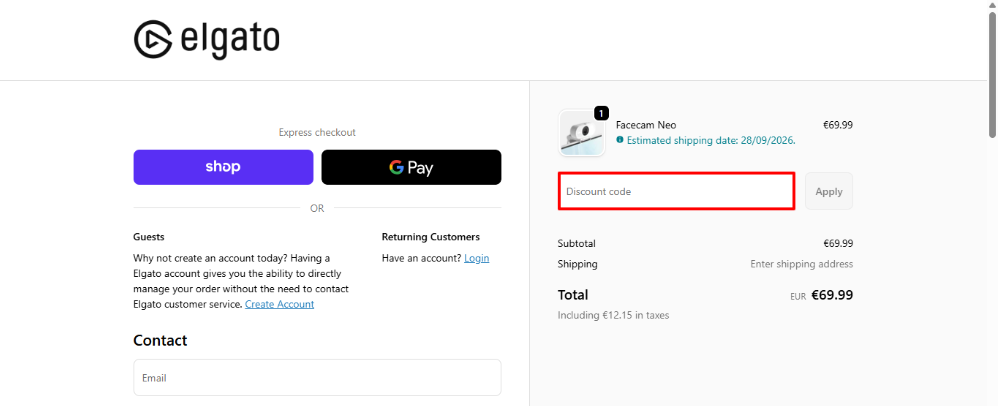The width and height of the screenshot is (998, 406).
Task: Click the 'EUR' currency label
Action: pyautogui.click(x=798, y=297)
